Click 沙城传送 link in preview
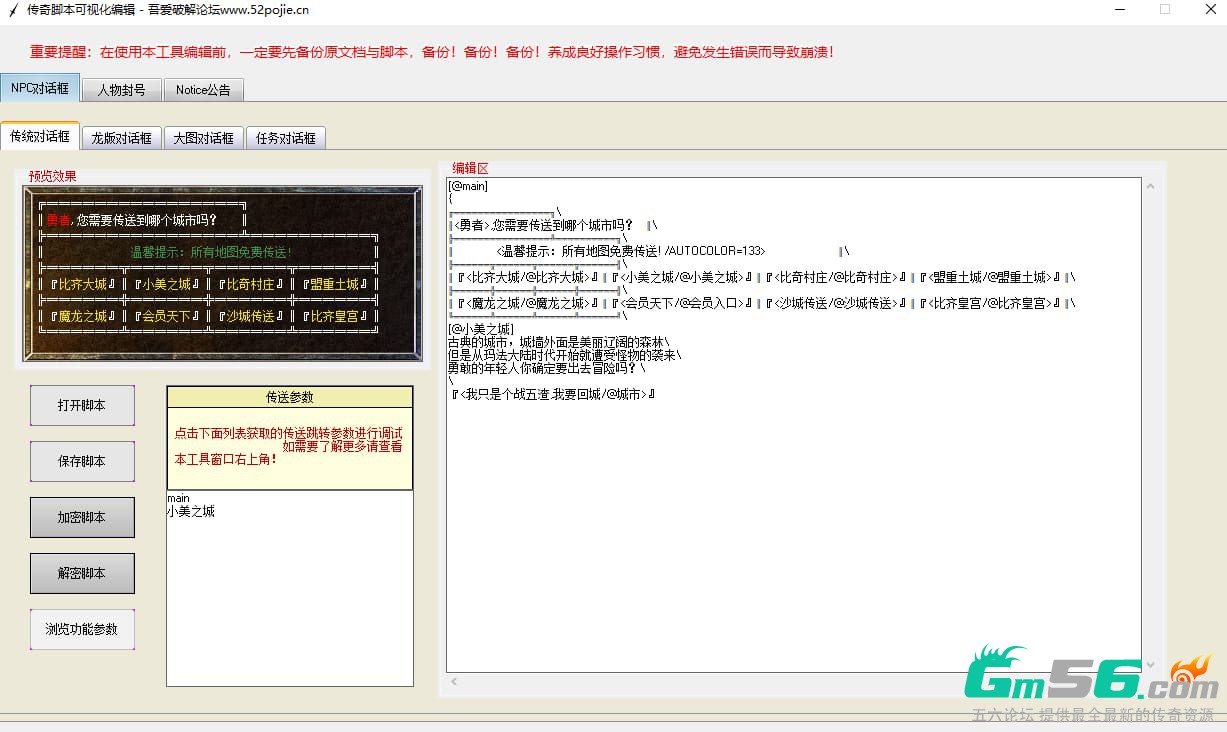1227x732 pixels. point(250,316)
